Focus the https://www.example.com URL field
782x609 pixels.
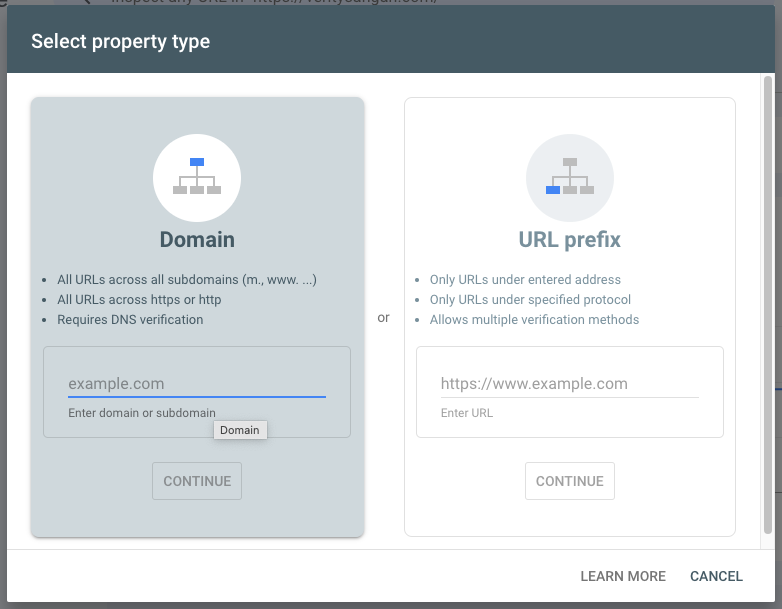569,384
